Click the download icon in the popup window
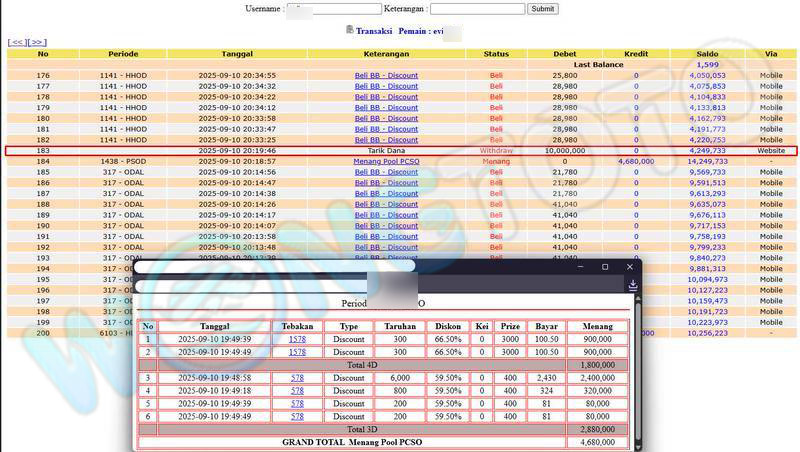 pyautogui.click(x=632, y=286)
